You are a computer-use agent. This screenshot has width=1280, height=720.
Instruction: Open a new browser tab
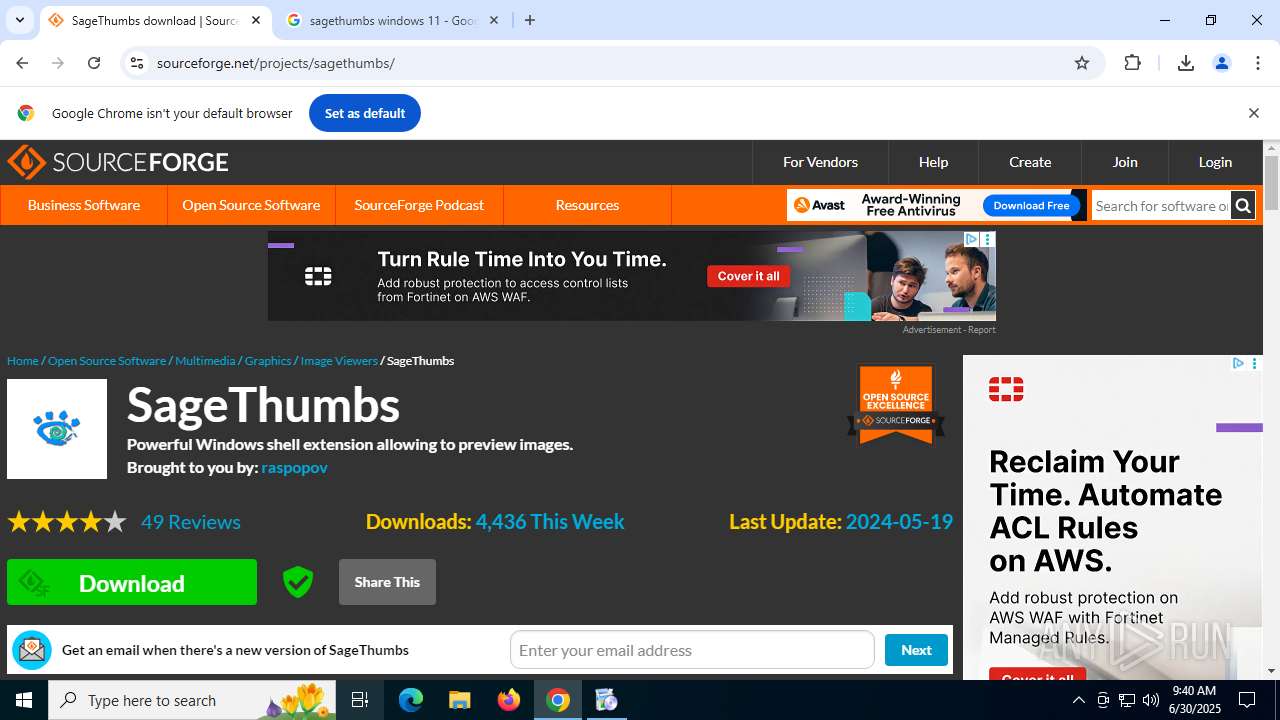tap(530, 20)
